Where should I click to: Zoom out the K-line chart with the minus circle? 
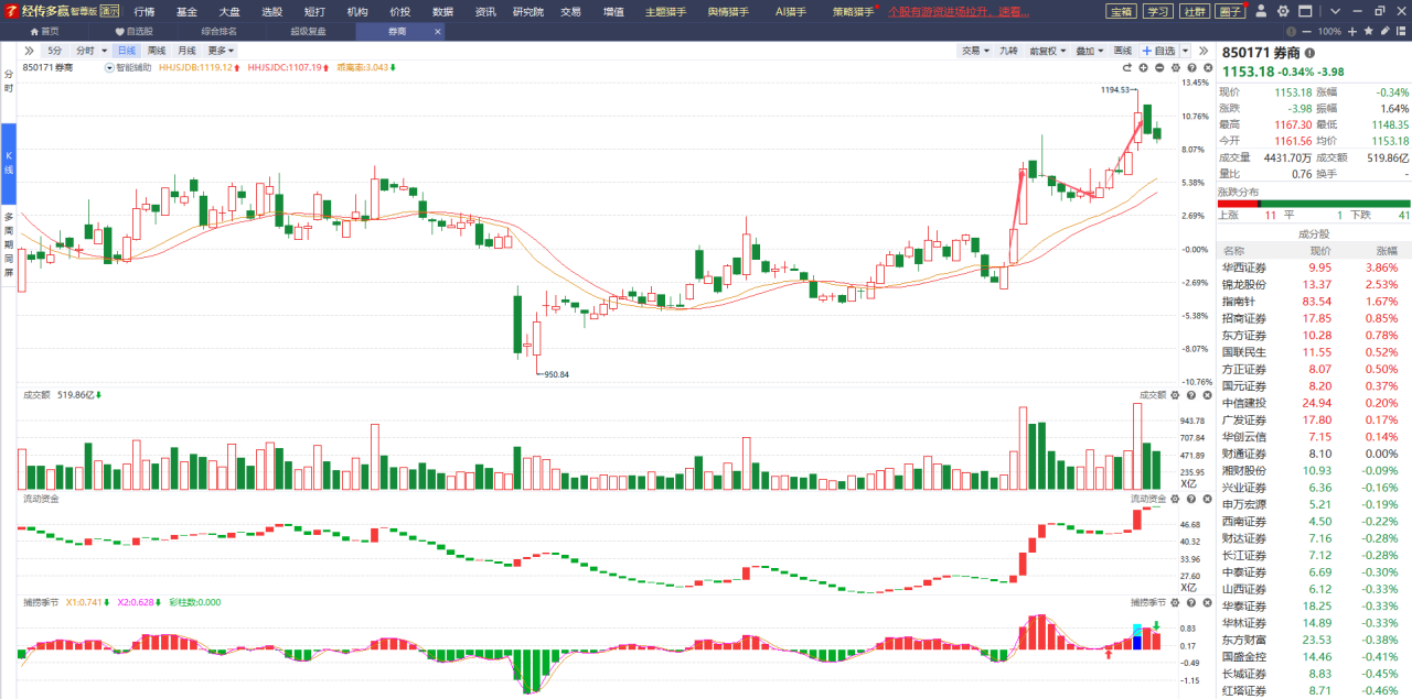1159,68
